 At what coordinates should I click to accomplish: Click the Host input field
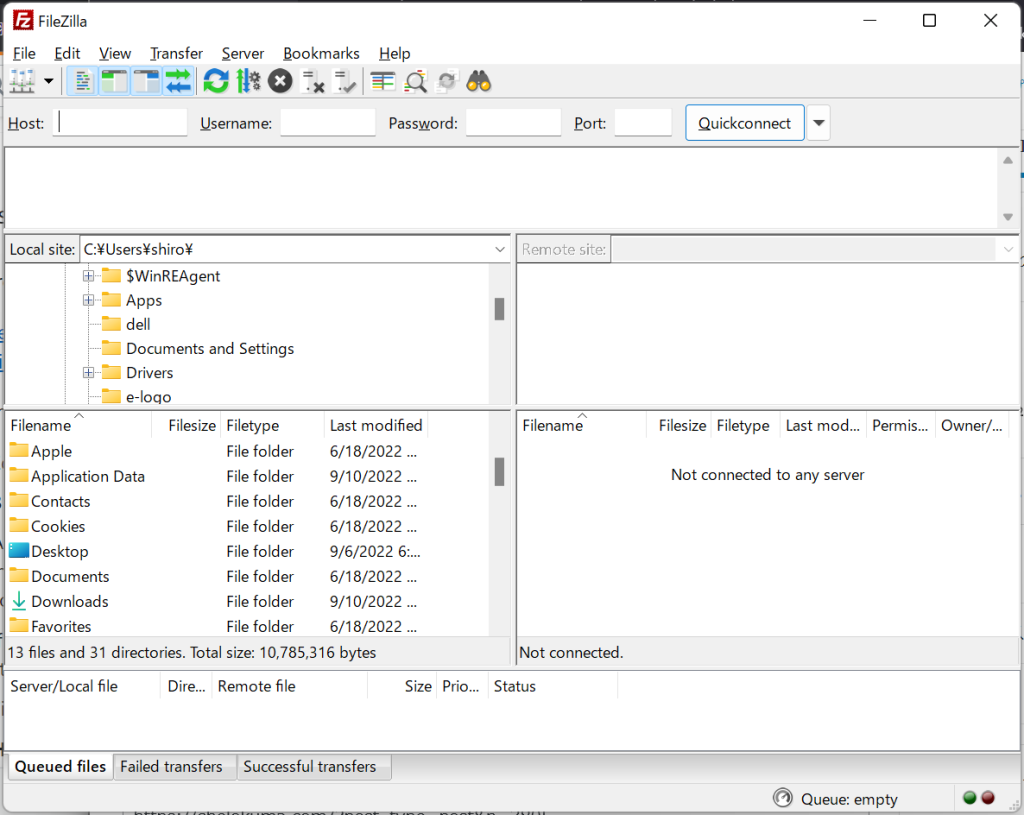tap(120, 123)
